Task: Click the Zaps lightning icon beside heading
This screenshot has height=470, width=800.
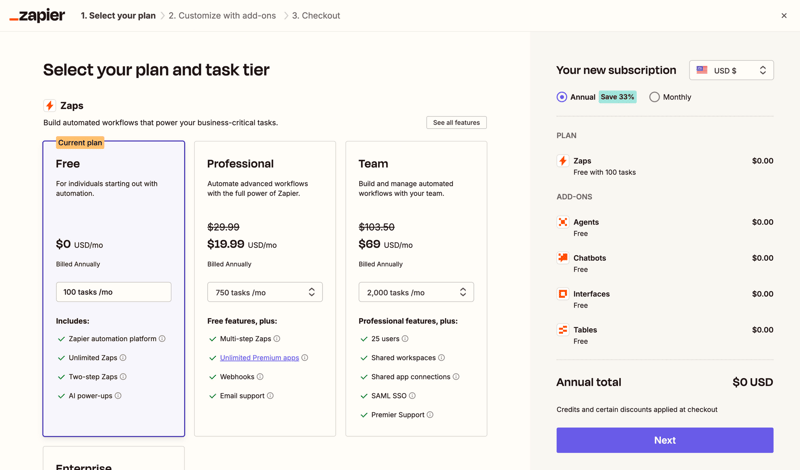Action: [49, 106]
